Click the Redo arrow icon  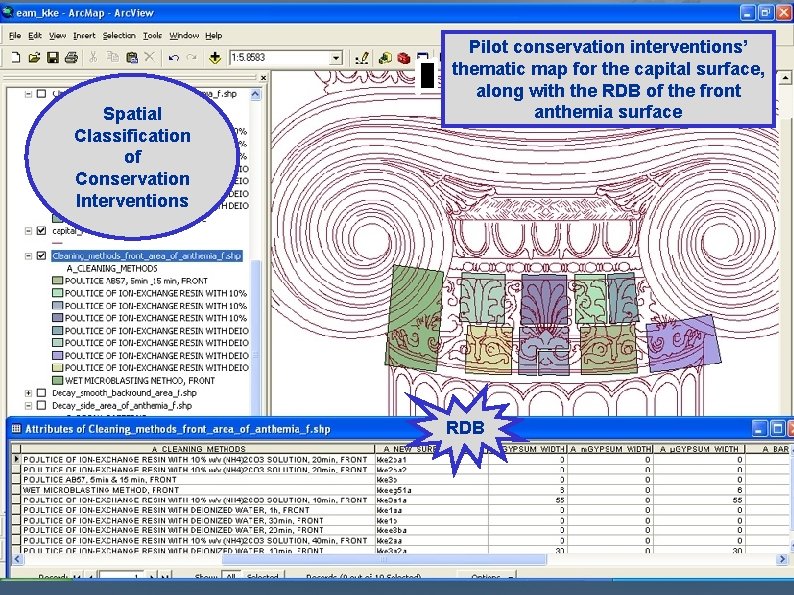click(x=191, y=58)
